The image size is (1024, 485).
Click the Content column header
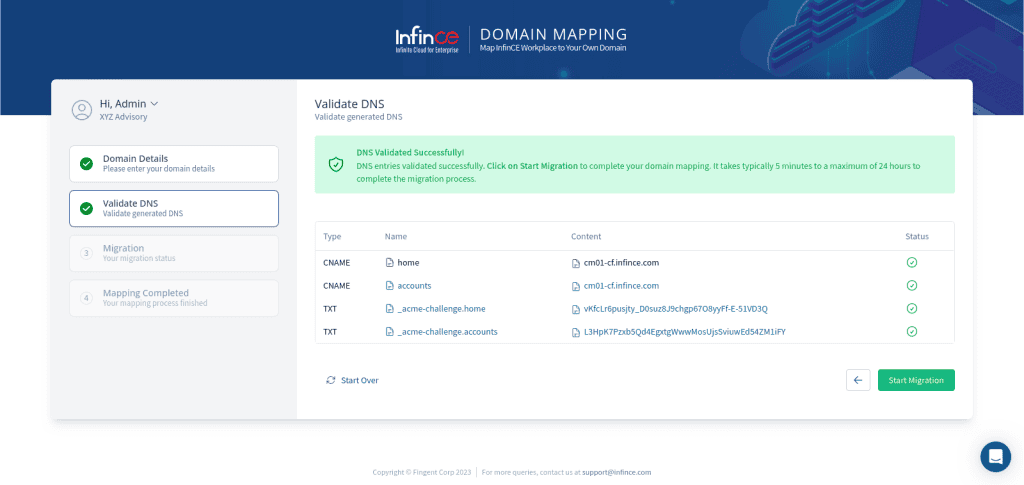[x=586, y=236]
